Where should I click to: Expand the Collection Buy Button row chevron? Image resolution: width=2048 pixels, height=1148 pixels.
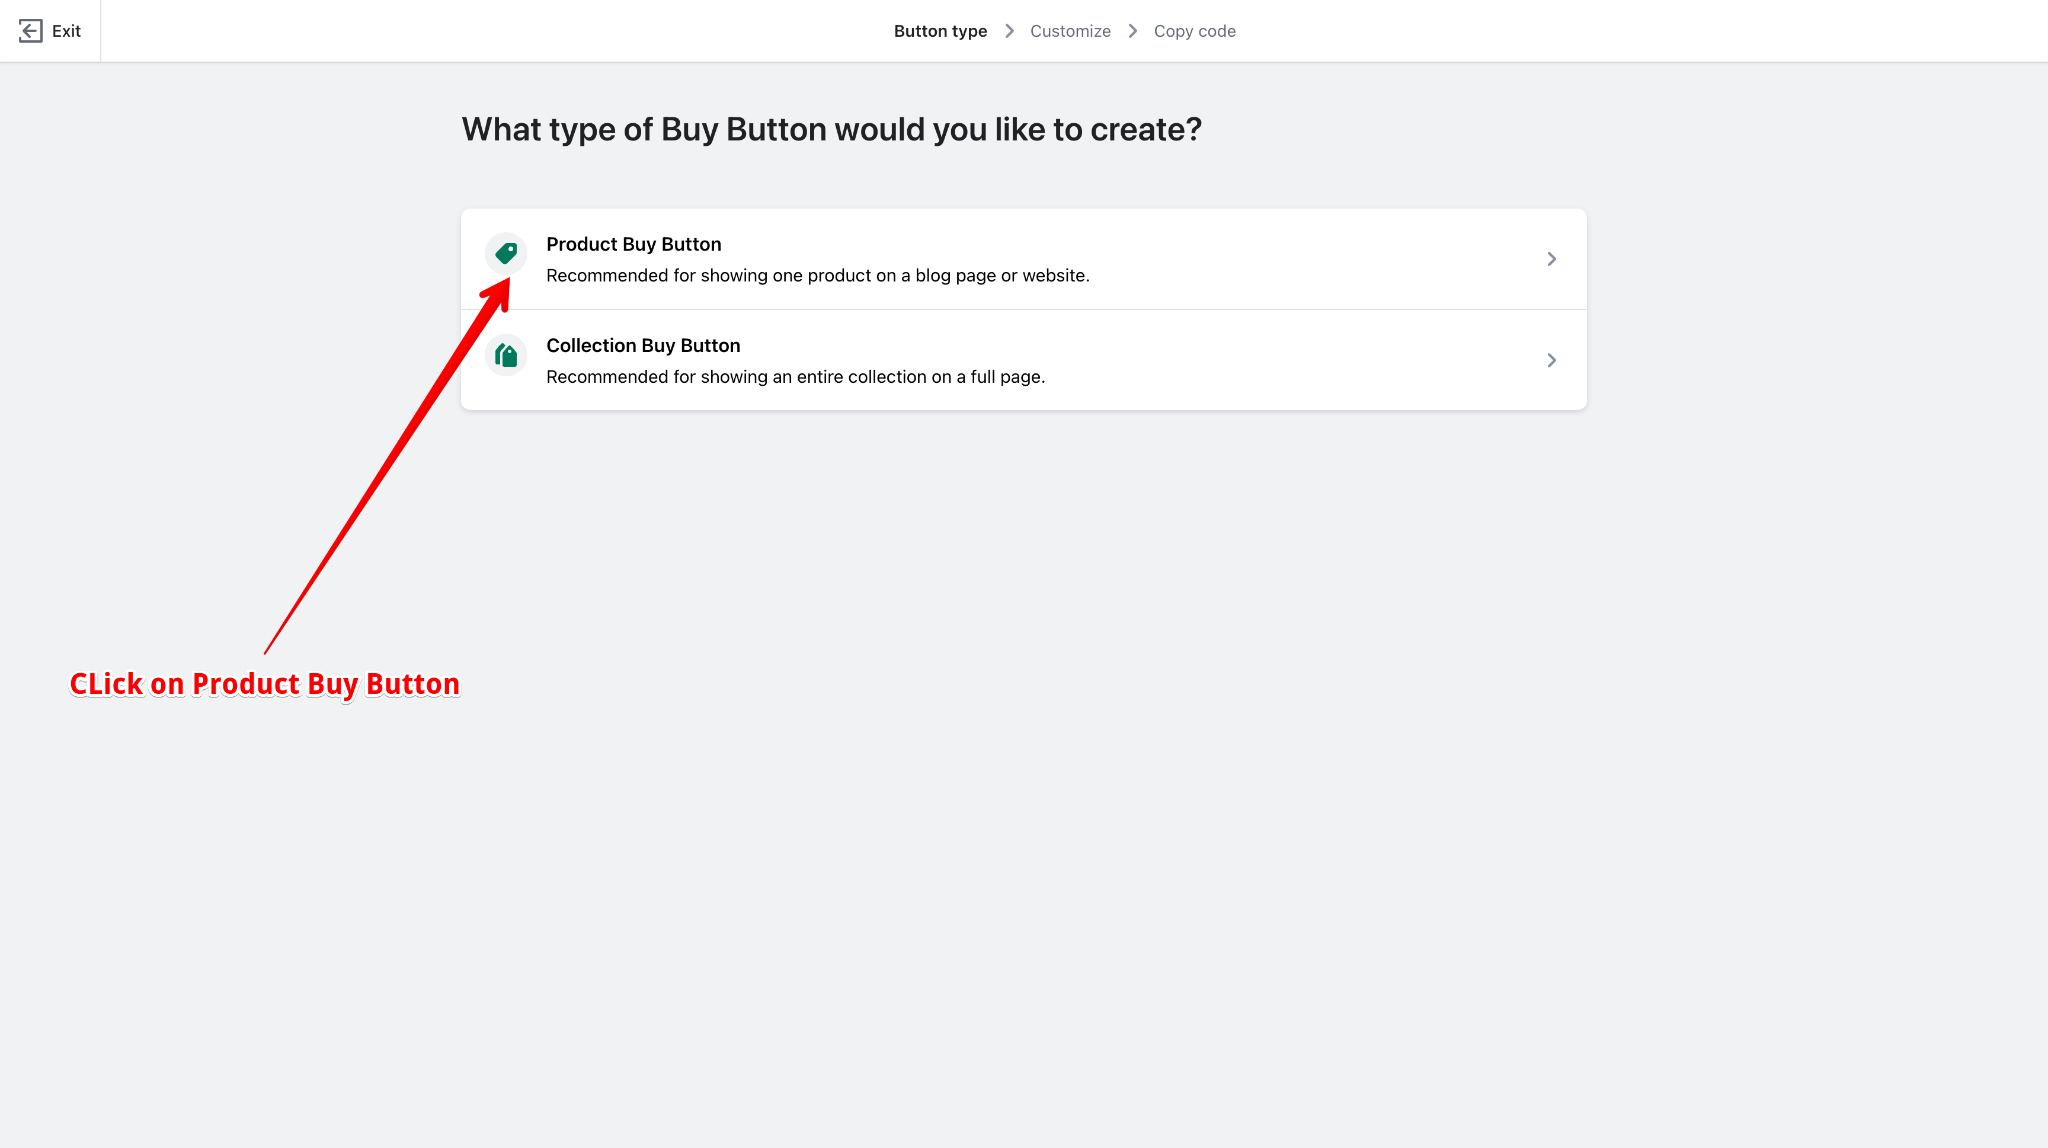1551,360
